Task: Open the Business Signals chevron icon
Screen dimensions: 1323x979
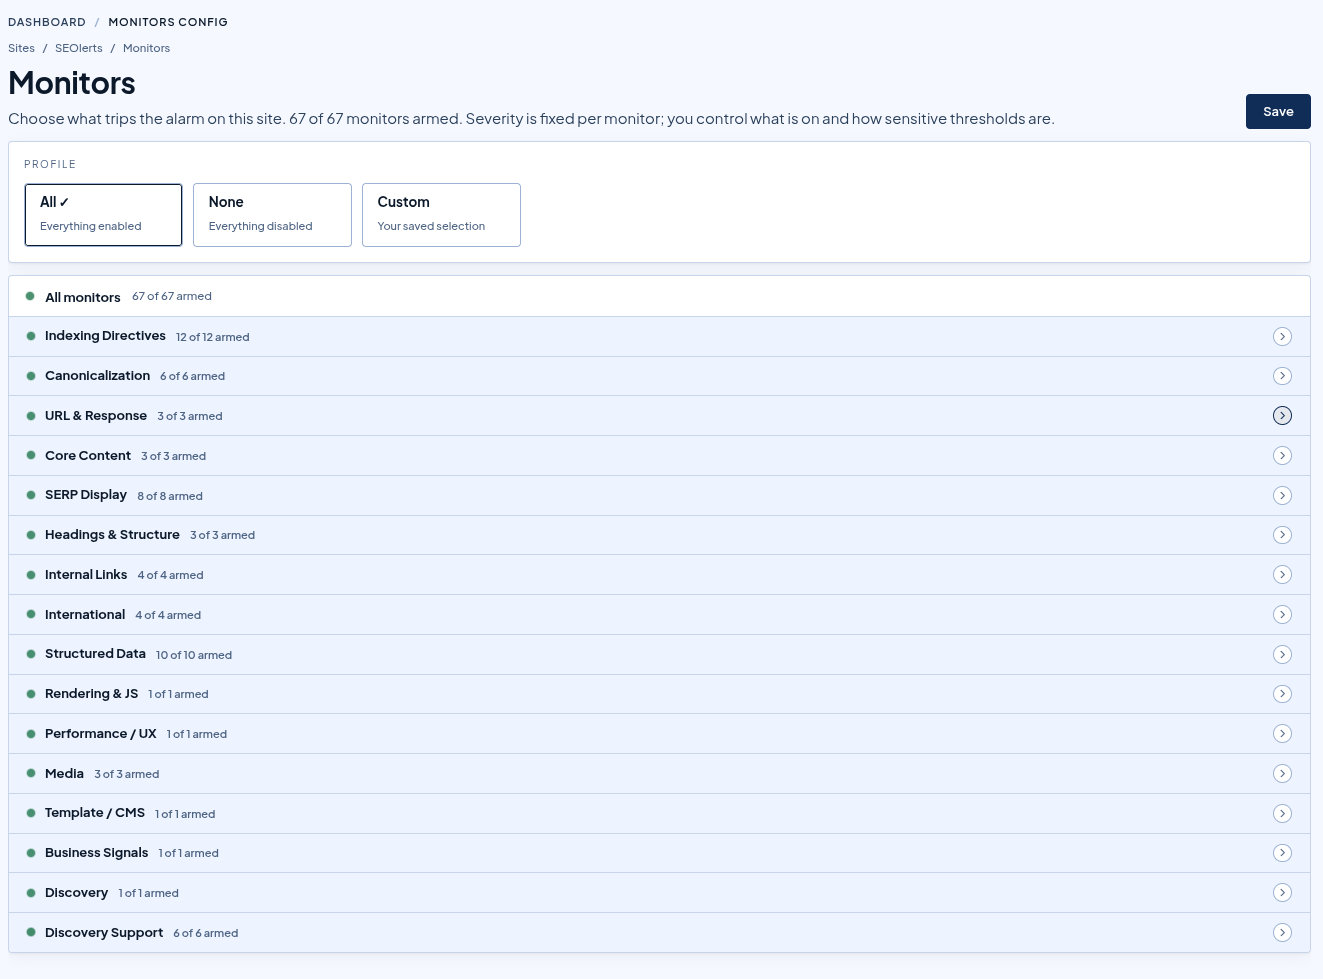Action: (x=1282, y=853)
